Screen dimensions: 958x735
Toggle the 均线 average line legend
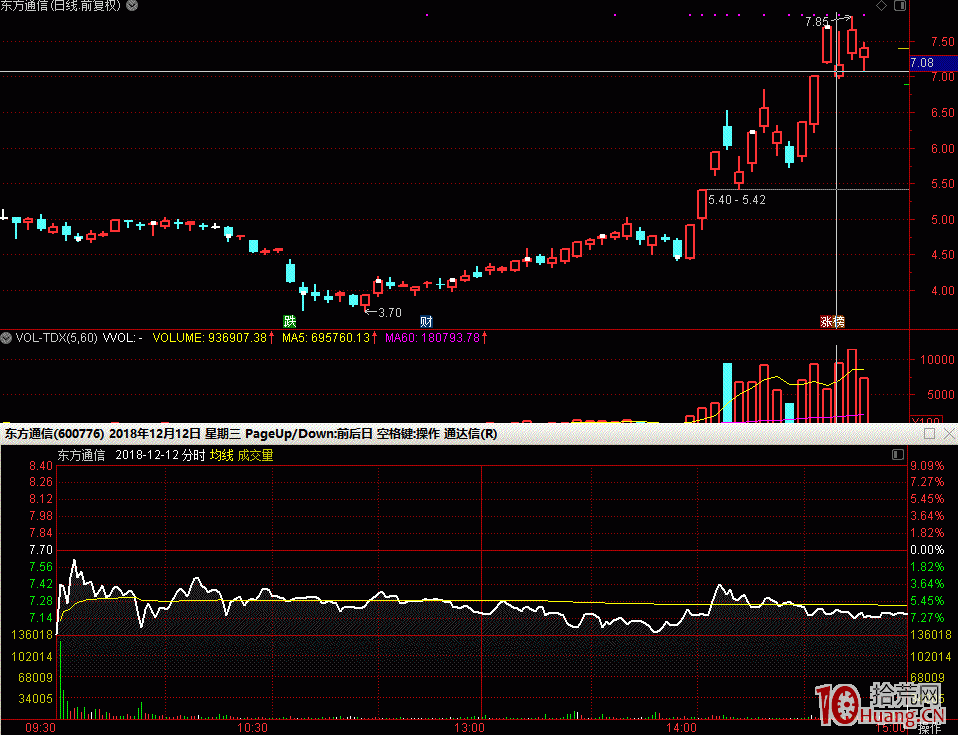coord(221,455)
